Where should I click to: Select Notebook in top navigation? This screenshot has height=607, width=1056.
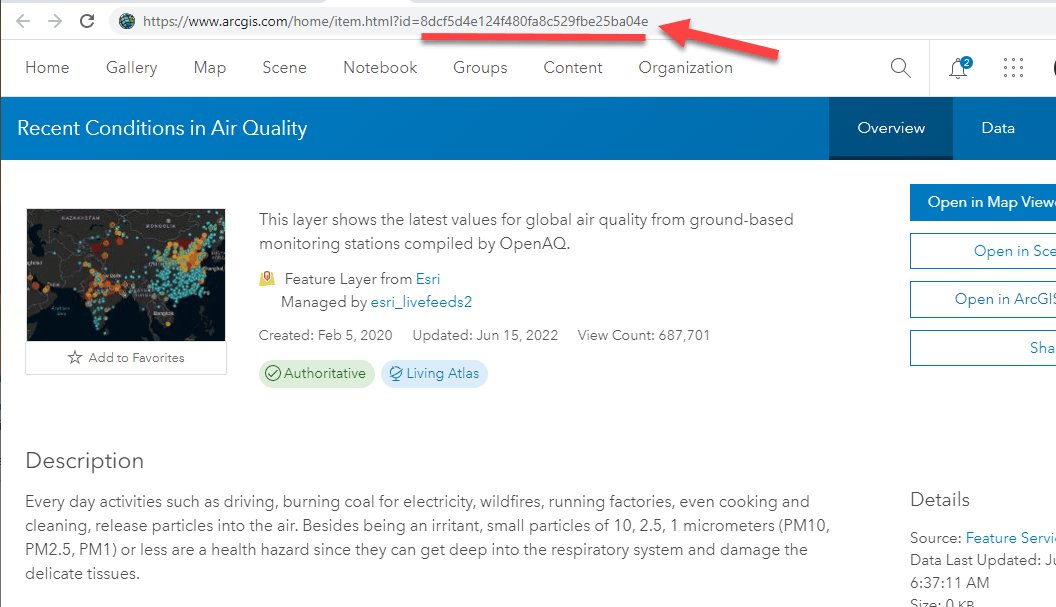(x=380, y=67)
